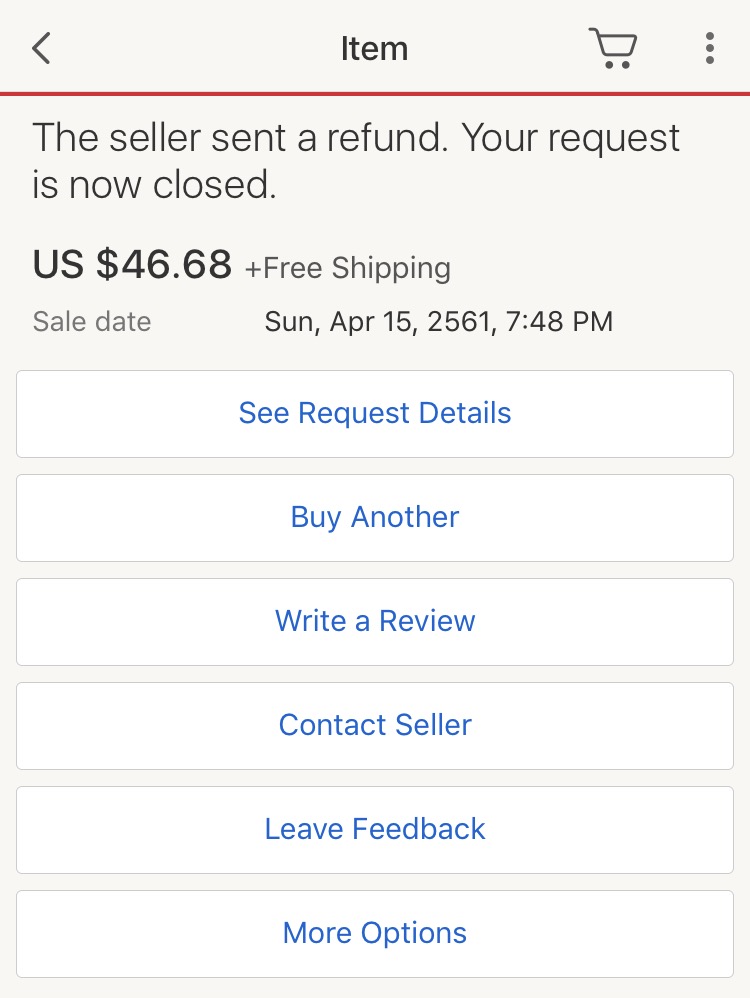Open the three-dot overflow menu
The width and height of the screenshot is (750, 998).
[x=710, y=48]
